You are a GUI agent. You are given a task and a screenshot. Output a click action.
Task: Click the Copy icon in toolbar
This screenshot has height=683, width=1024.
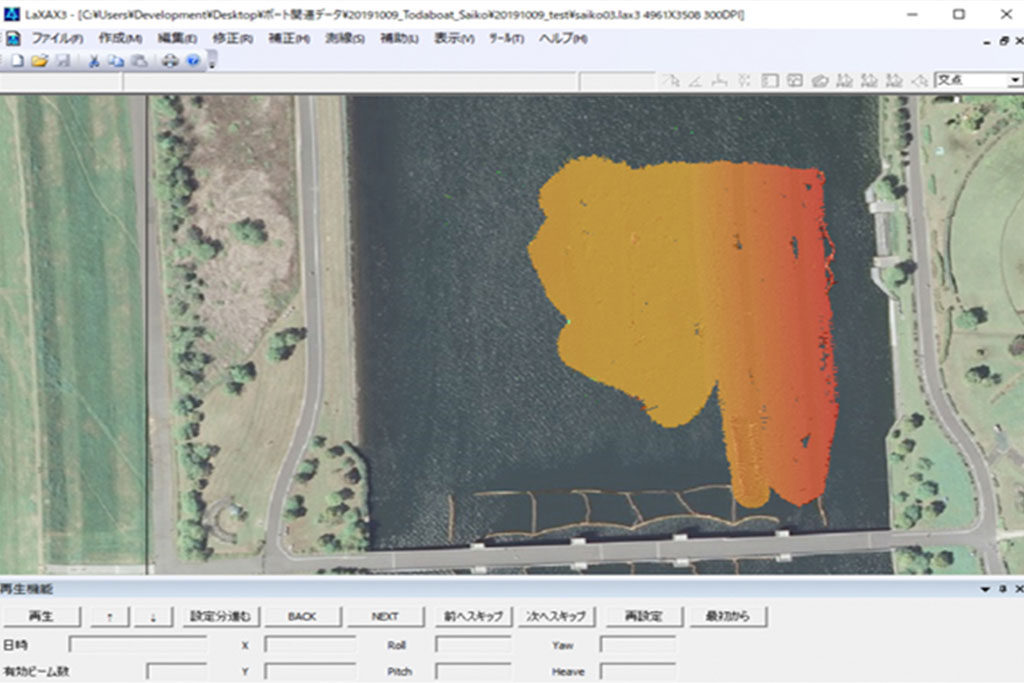pyautogui.click(x=116, y=61)
